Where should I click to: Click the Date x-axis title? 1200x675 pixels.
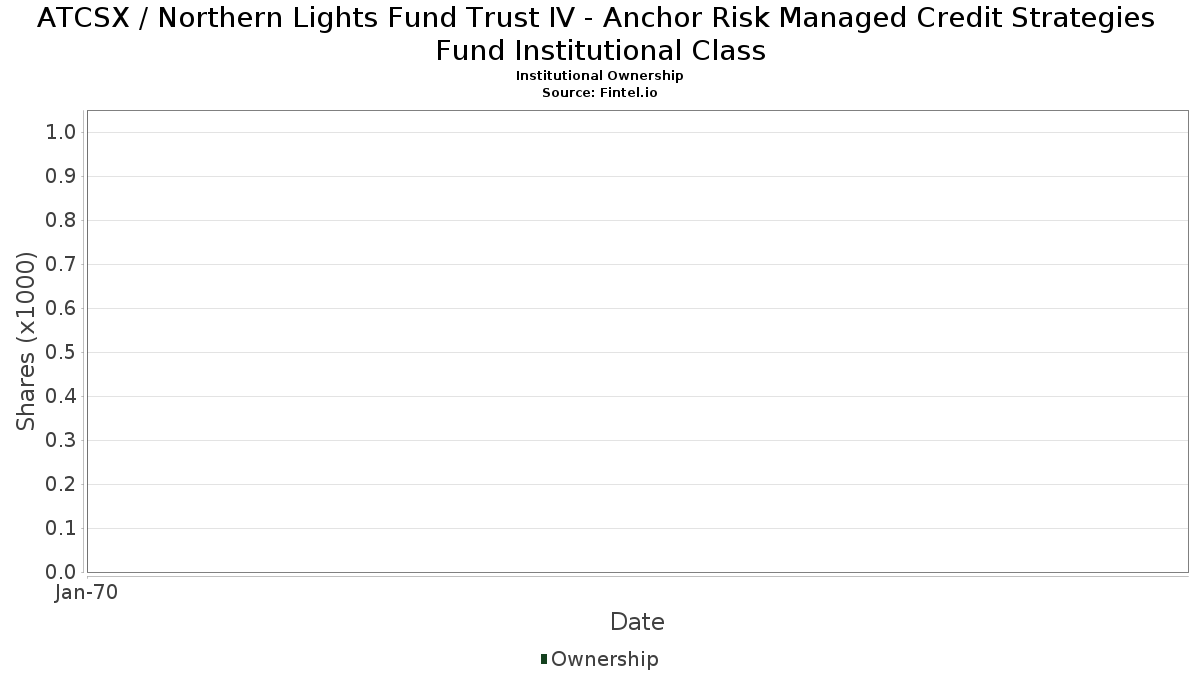click(x=637, y=622)
